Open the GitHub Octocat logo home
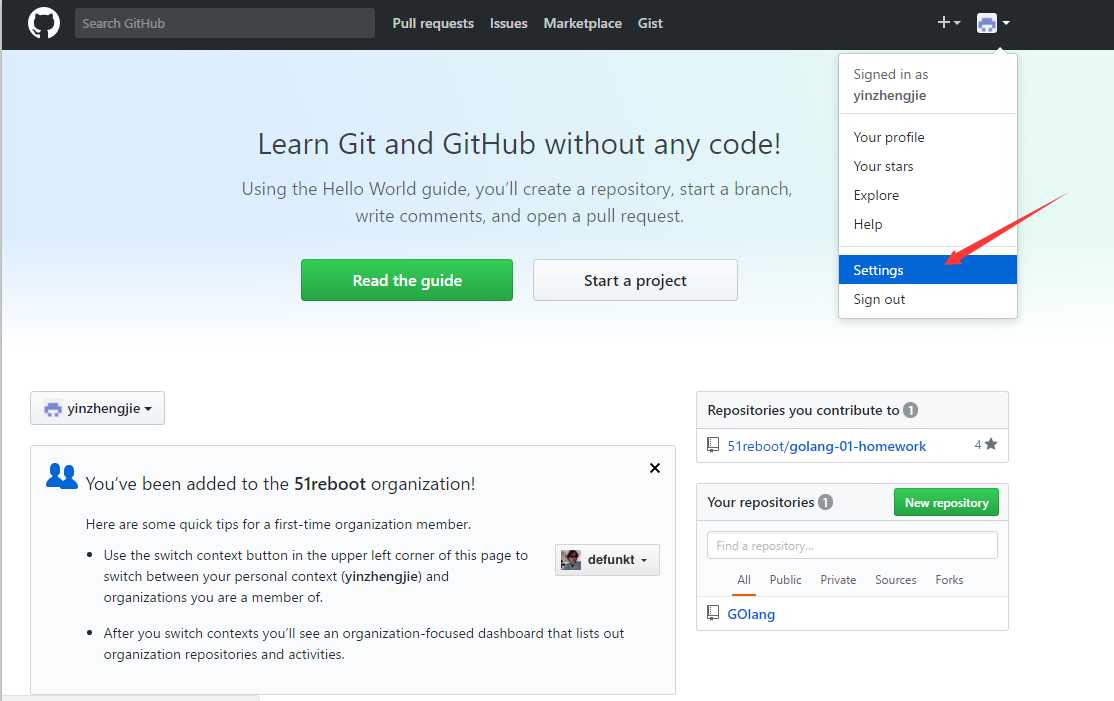Image resolution: width=1114 pixels, height=701 pixels. [44, 23]
